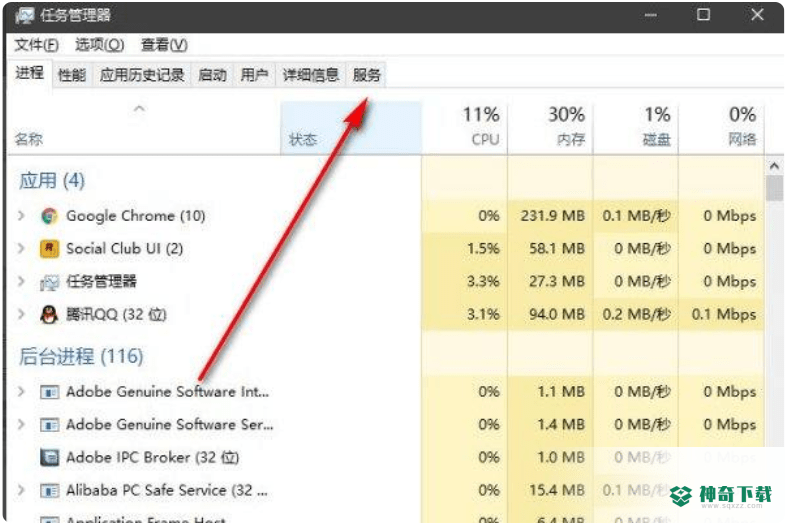Click the Google Chrome process icon
The width and height of the screenshot is (787, 525).
(49, 216)
